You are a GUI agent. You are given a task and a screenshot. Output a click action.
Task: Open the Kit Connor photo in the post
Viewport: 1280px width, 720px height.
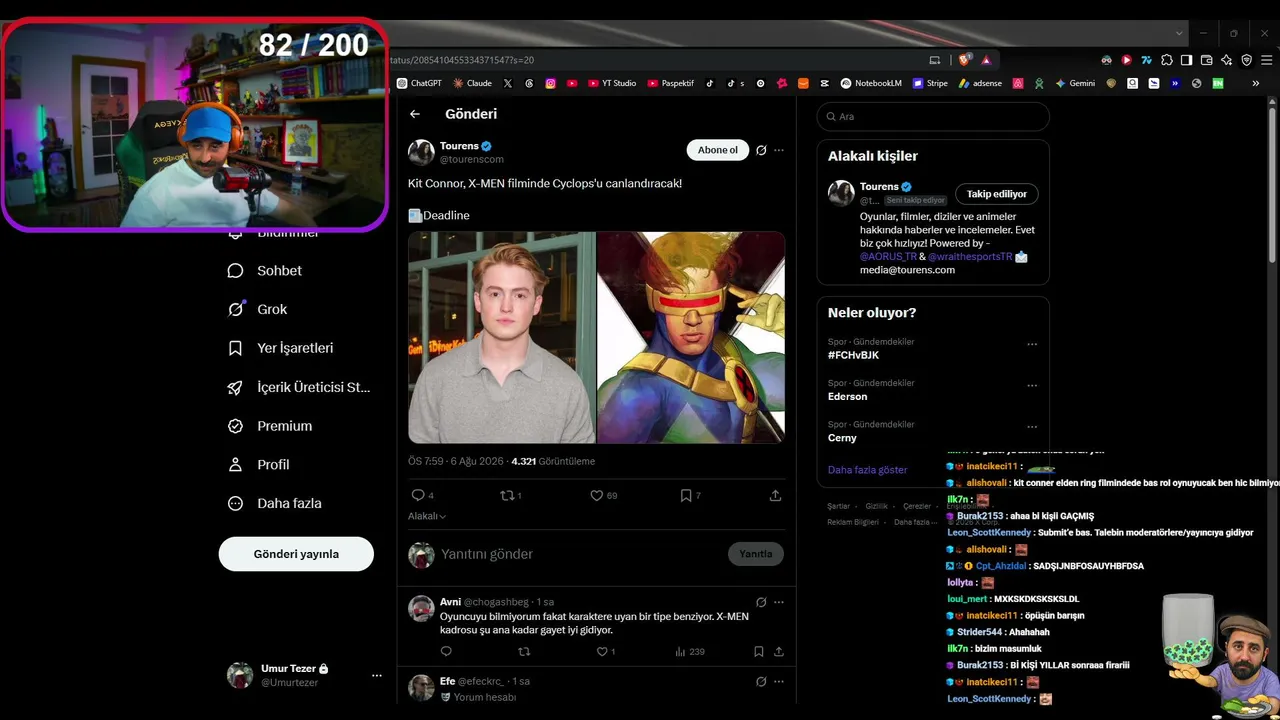[502, 338]
